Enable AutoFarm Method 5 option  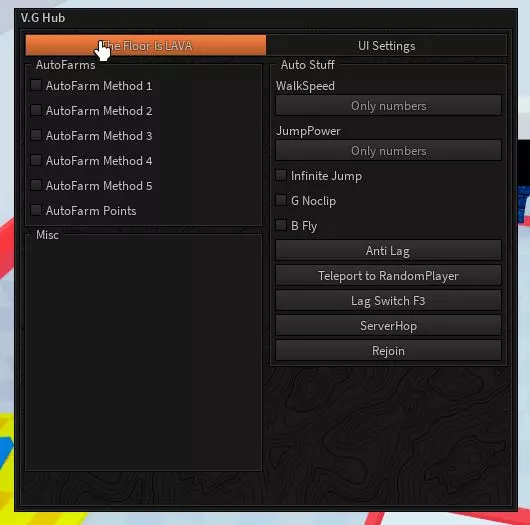coord(36,185)
